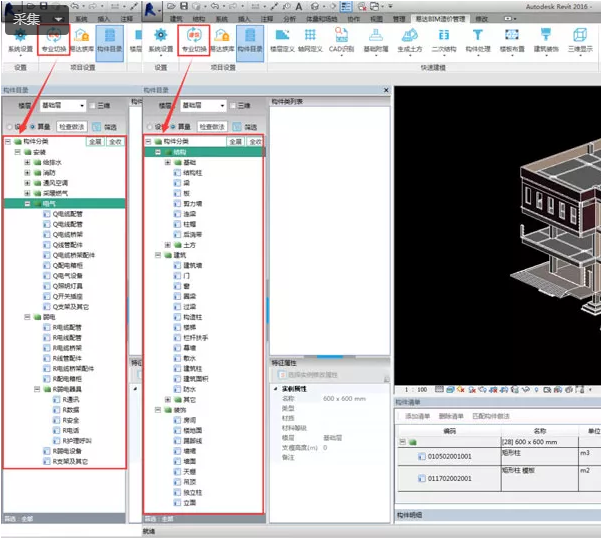This screenshot has height=538, width=602.
Task: Switch to the 管理 ribbon tab
Action: 399,19
